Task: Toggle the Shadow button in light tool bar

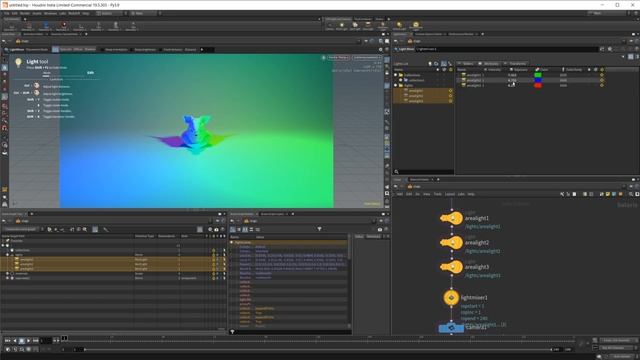Action: 90,49
